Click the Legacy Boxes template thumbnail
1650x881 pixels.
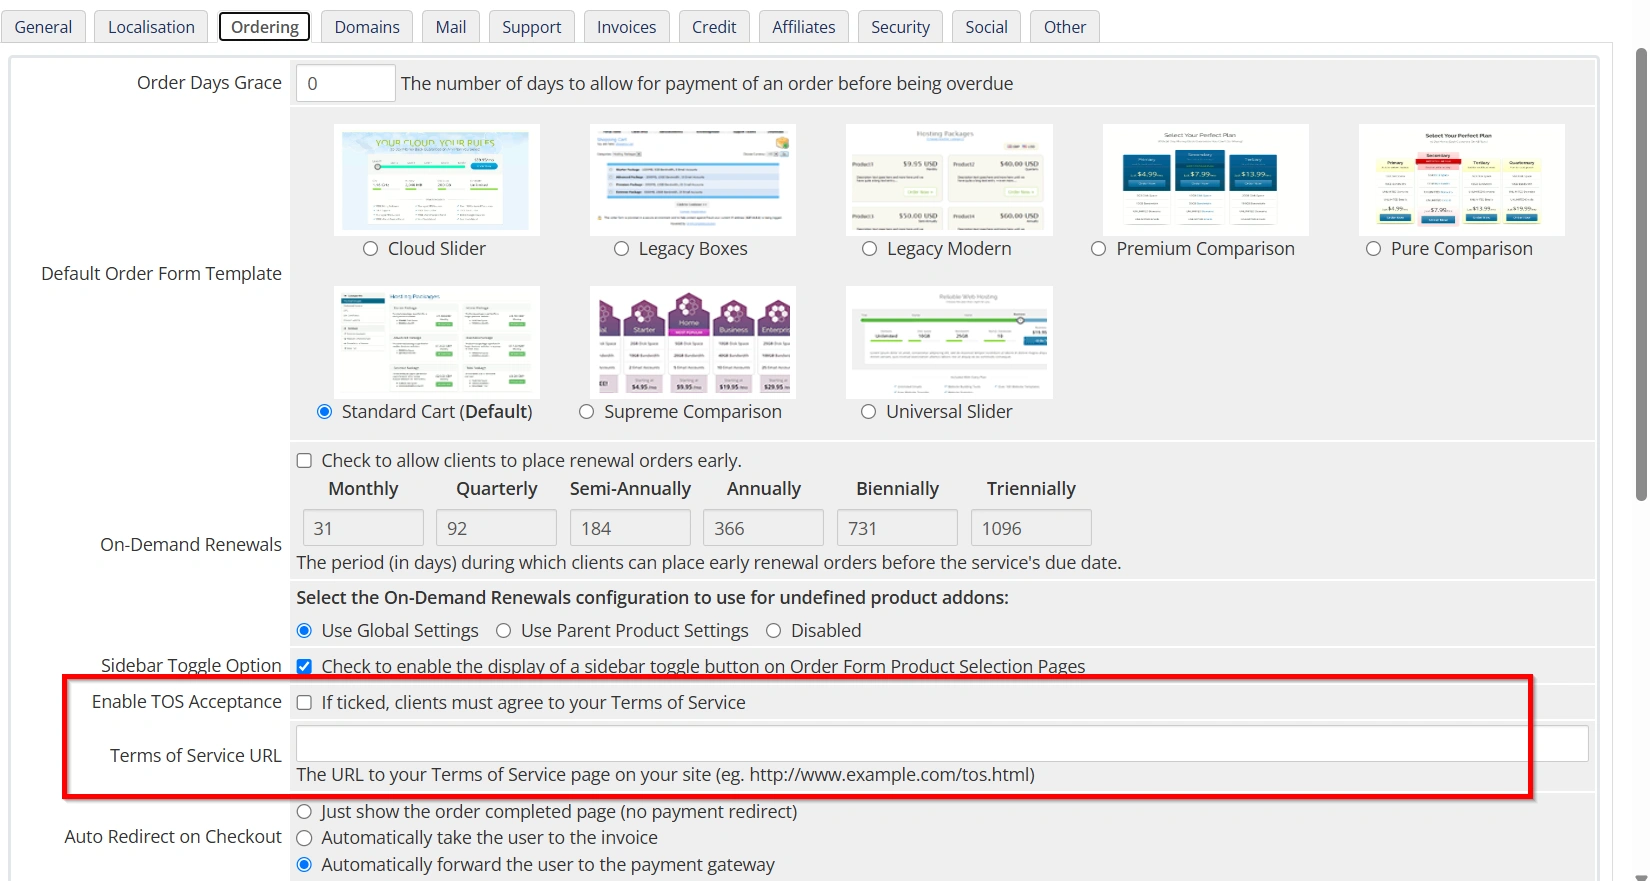click(693, 180)
